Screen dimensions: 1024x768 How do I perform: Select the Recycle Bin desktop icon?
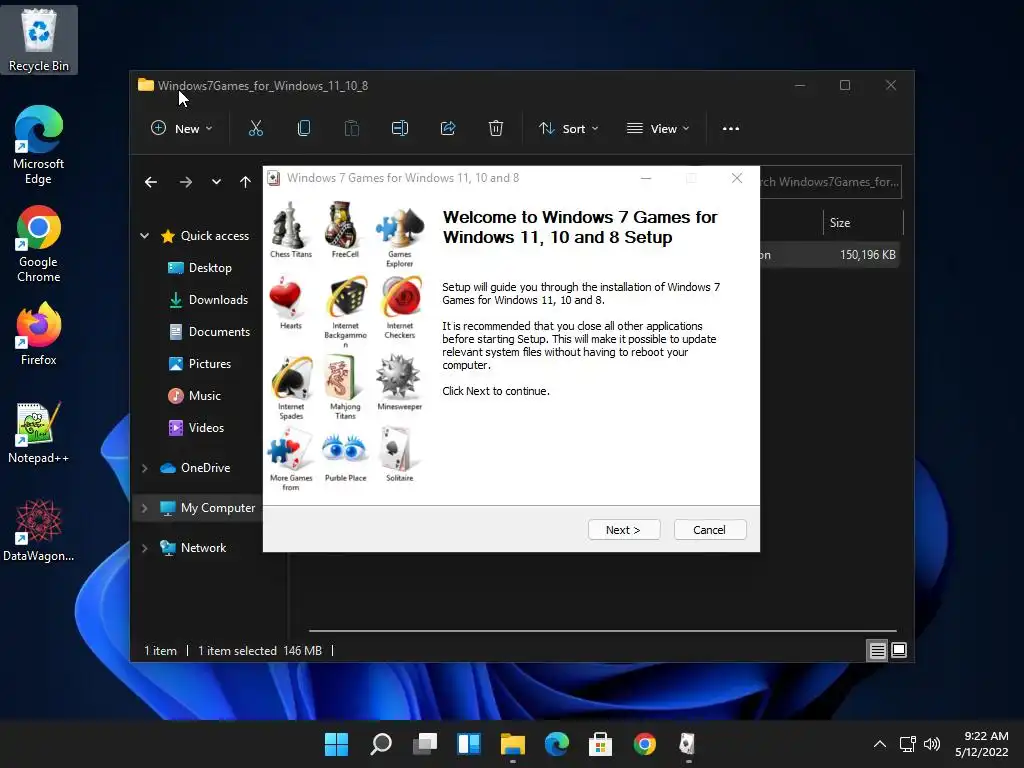pyautogui.click(x=39, y=40)
